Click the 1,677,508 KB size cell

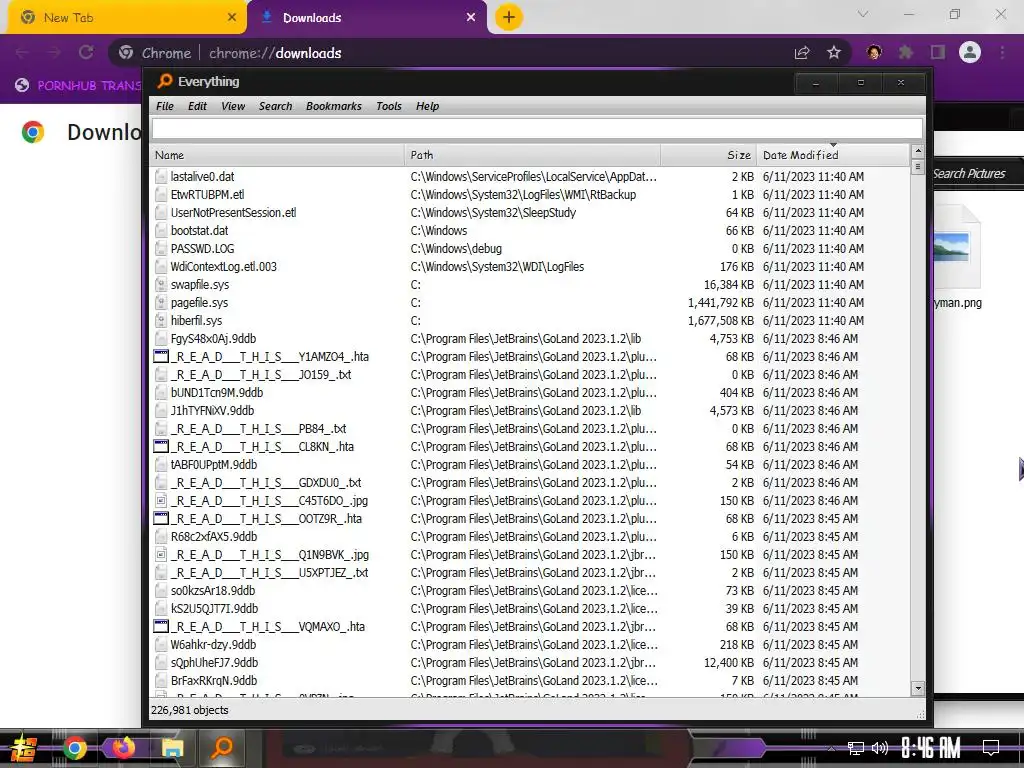(720, 321)
